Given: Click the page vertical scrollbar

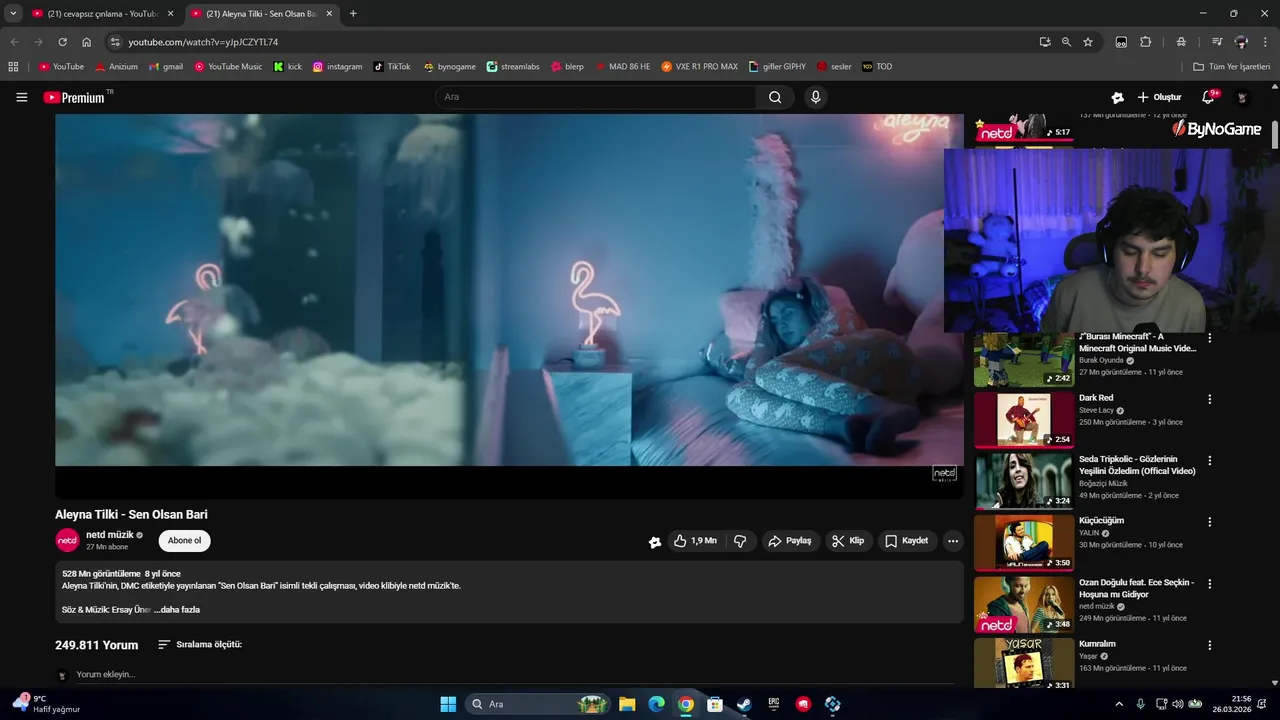Looking at the screenshot, I should (1275, 135).
